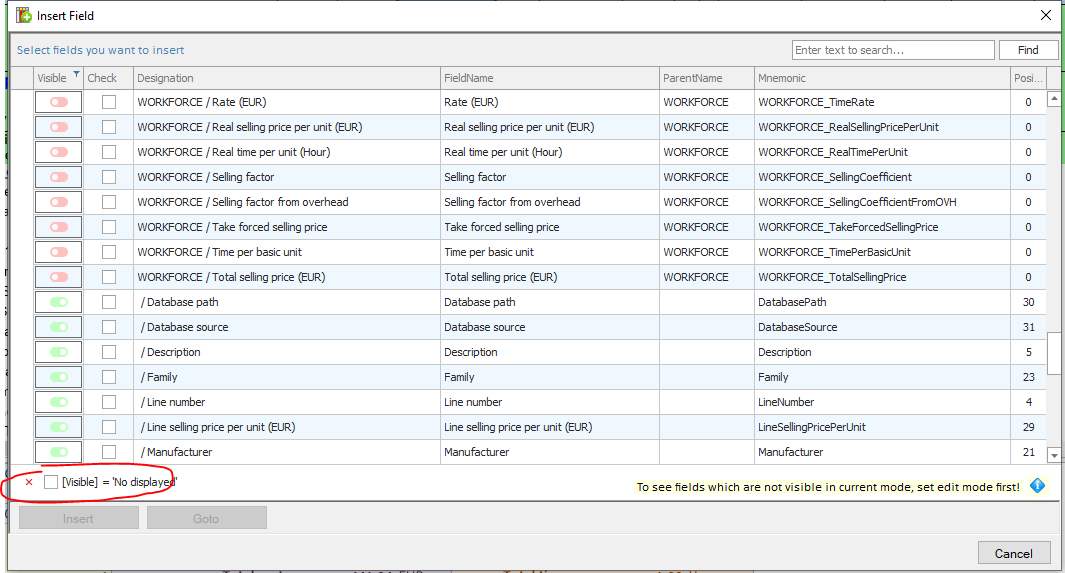Click the Visible column filter icon
Viewport: 1065px width, 573px height.
tap(75, 75)
